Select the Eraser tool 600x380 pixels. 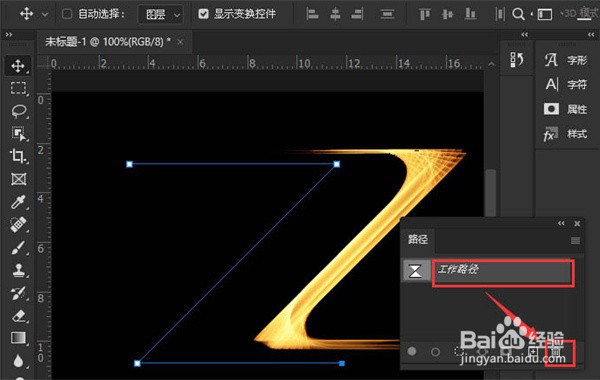tap(18, 316)
